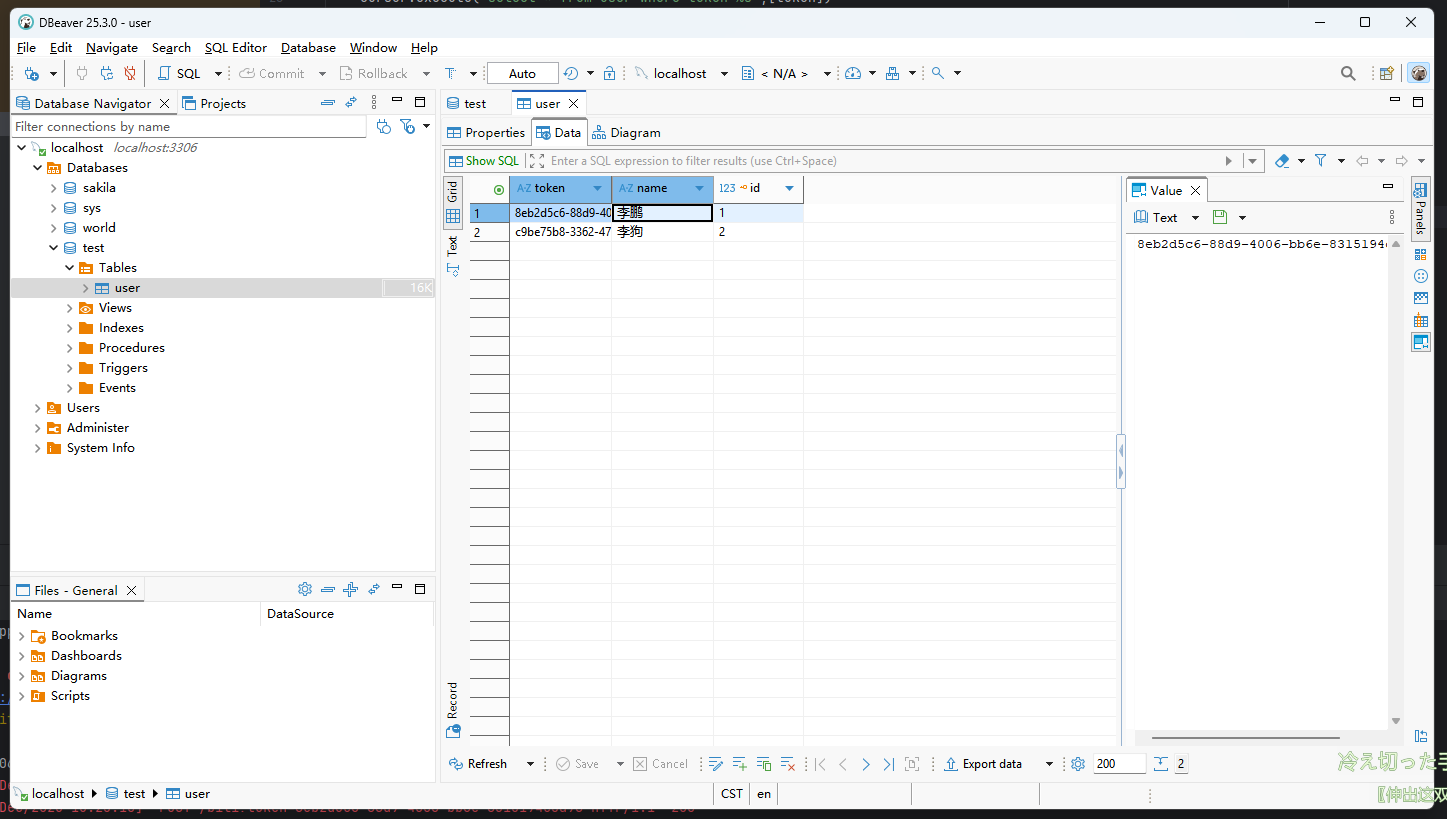Viewport: 1447px width, 819px height.
Task: Click the add row icon in bottom toolbar
Action: pyautogui.click(x=740, y=764)
